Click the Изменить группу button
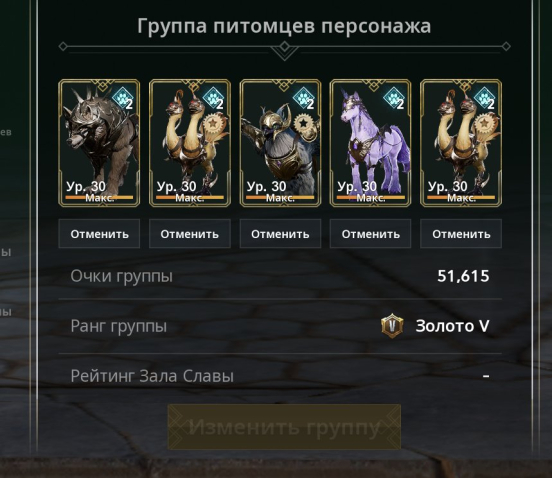This screenshot has height=478, width=552. click(x=284, y=427)
